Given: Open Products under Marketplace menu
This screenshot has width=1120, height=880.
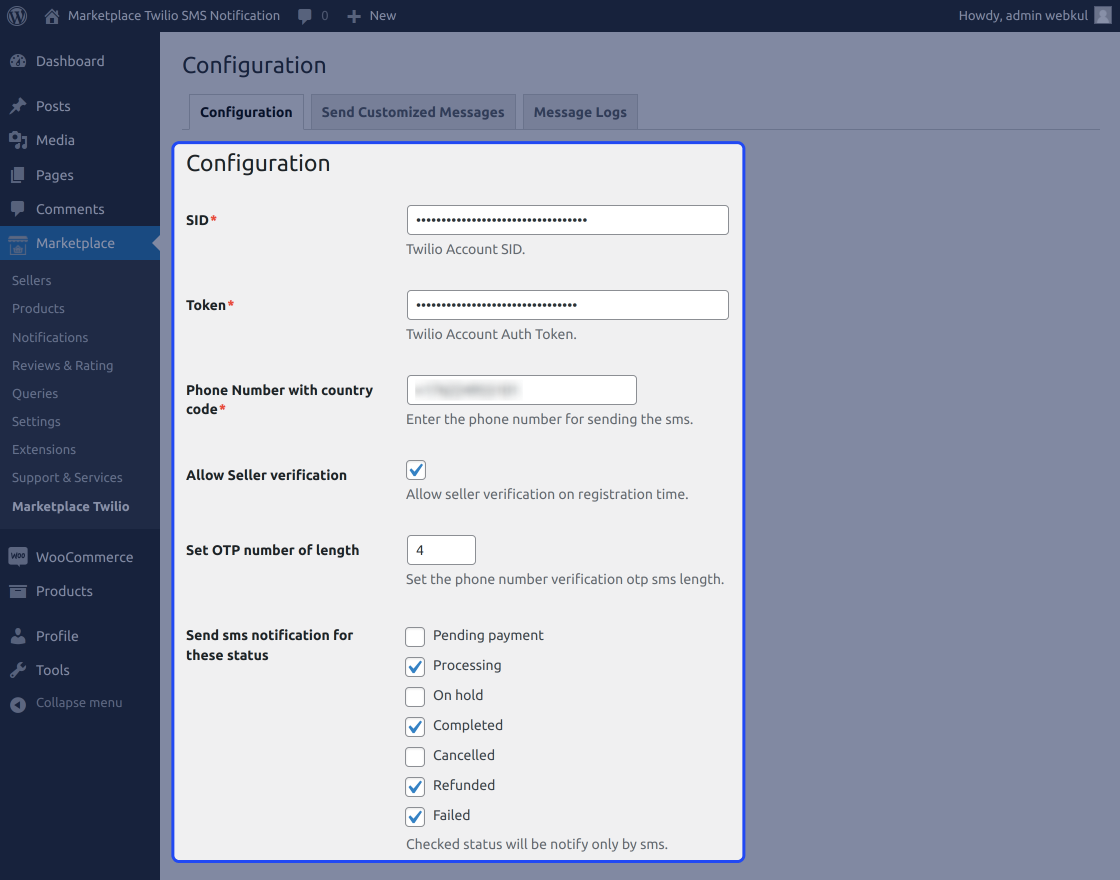Looking at the screenshot, I should (39, 309).
